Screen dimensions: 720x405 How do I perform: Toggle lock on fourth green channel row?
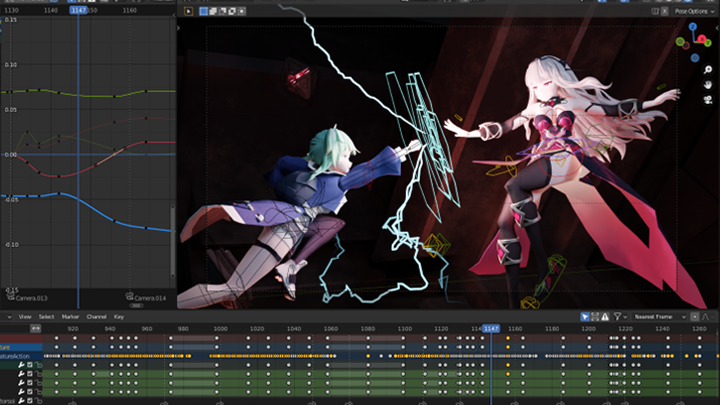(39, 392)
